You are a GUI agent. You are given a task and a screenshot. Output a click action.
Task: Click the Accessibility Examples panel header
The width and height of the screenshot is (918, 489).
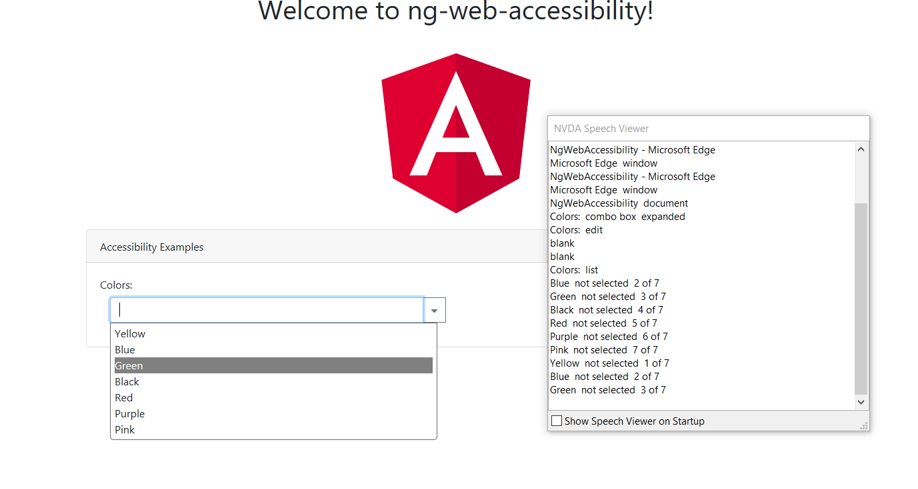(x=316, y=247)
